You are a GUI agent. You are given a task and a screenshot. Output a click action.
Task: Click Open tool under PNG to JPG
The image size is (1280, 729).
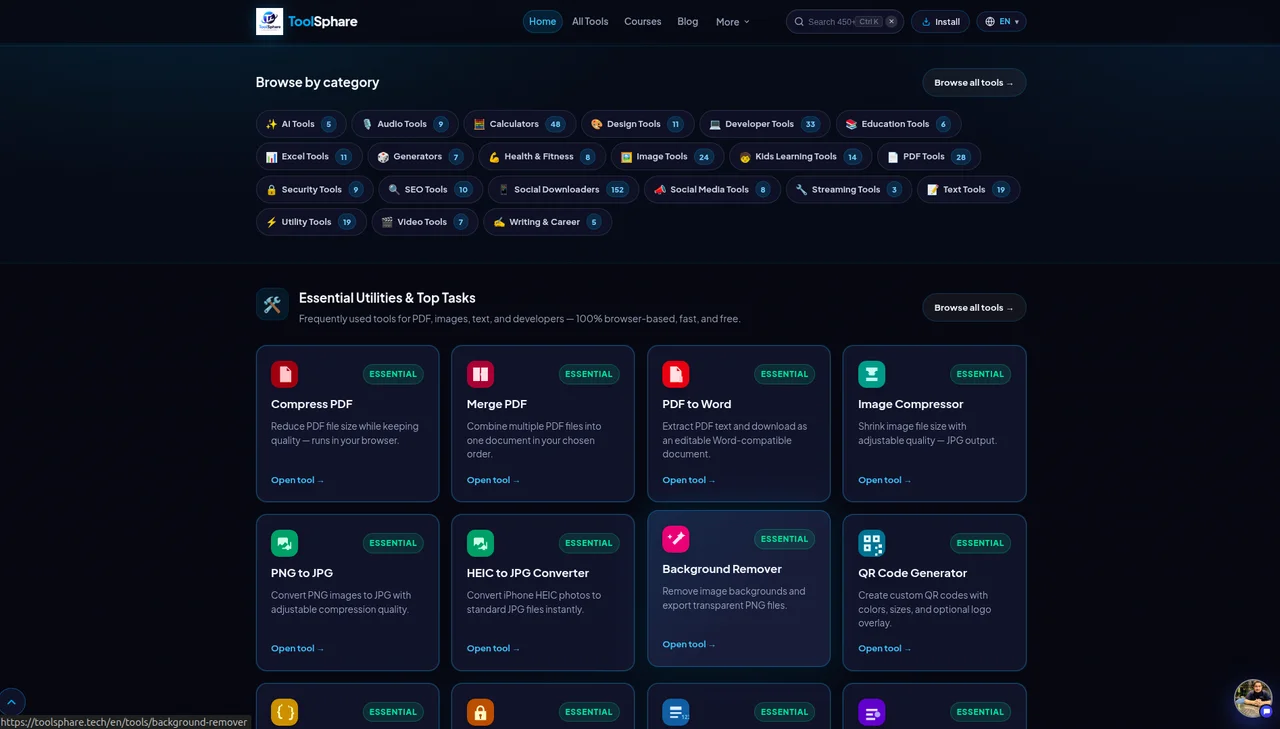tap(298, 648)
